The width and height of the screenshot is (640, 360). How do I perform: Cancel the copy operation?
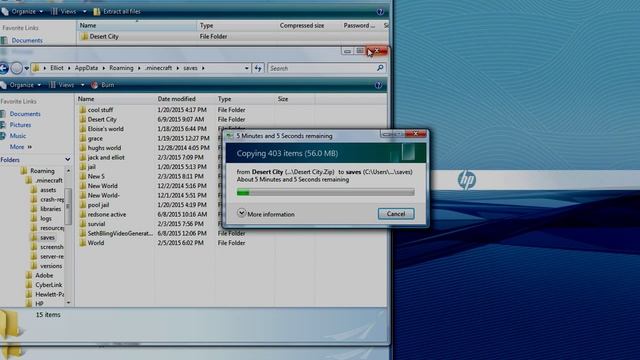(x=396, y=214)
